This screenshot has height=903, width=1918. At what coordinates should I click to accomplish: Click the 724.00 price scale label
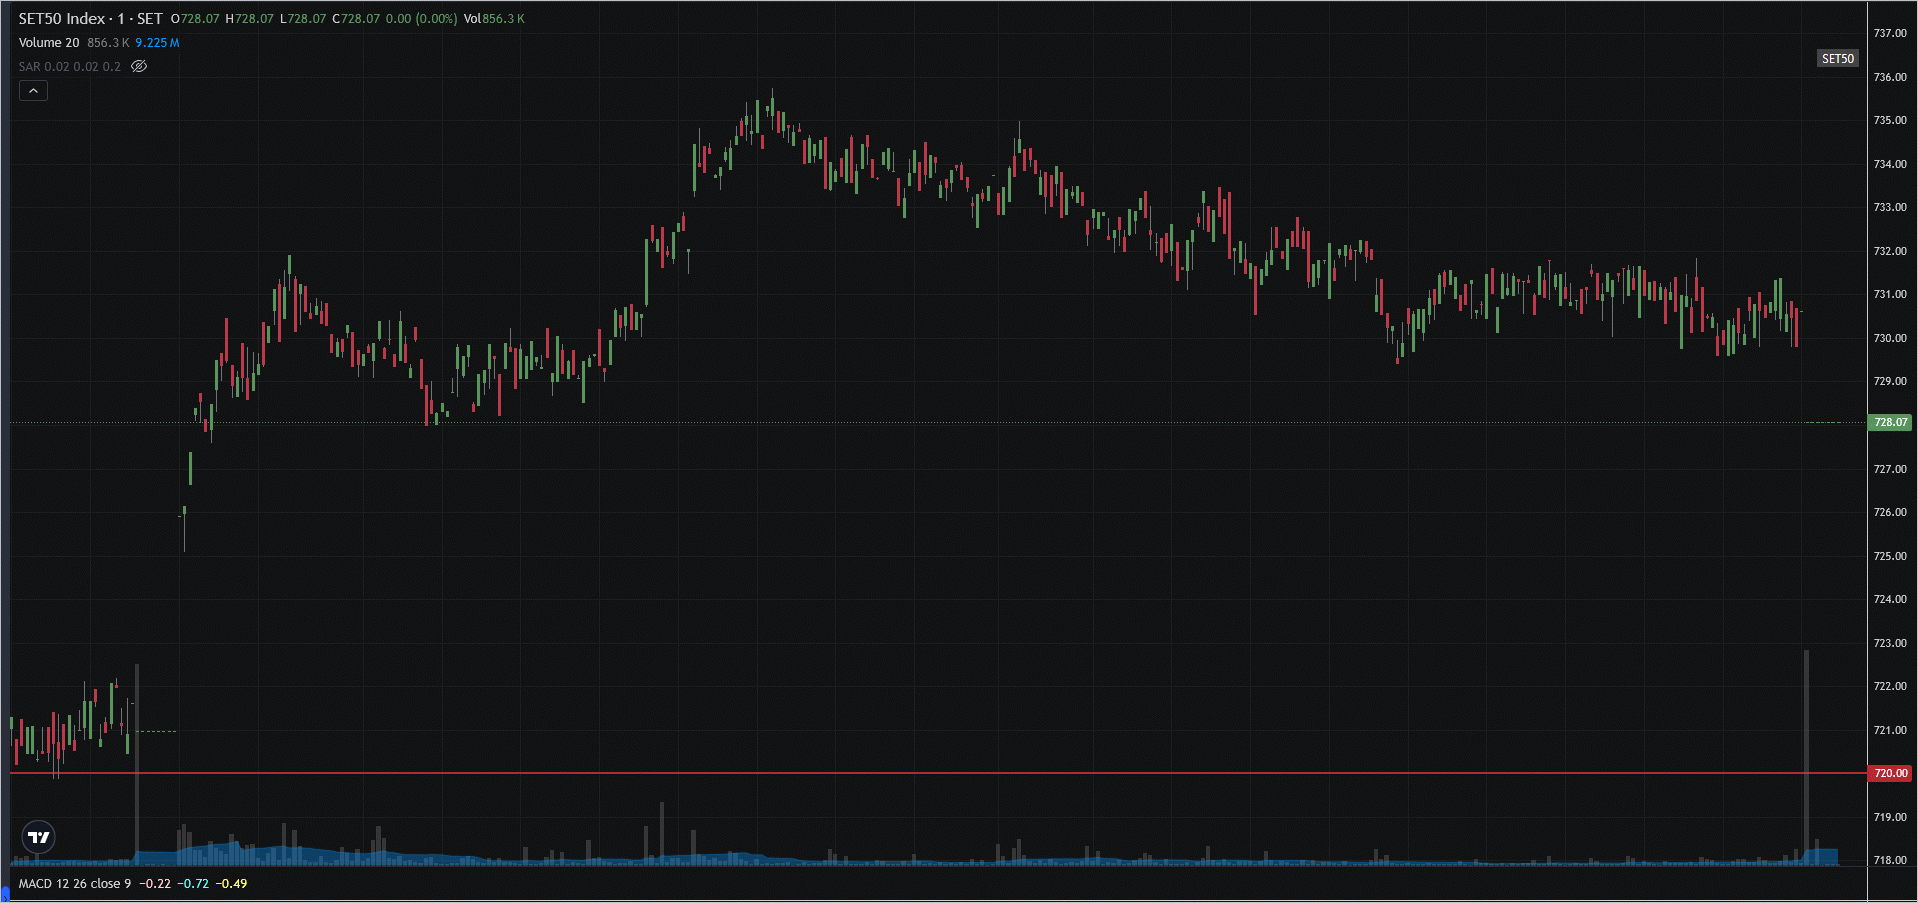tap(1890, 599)
